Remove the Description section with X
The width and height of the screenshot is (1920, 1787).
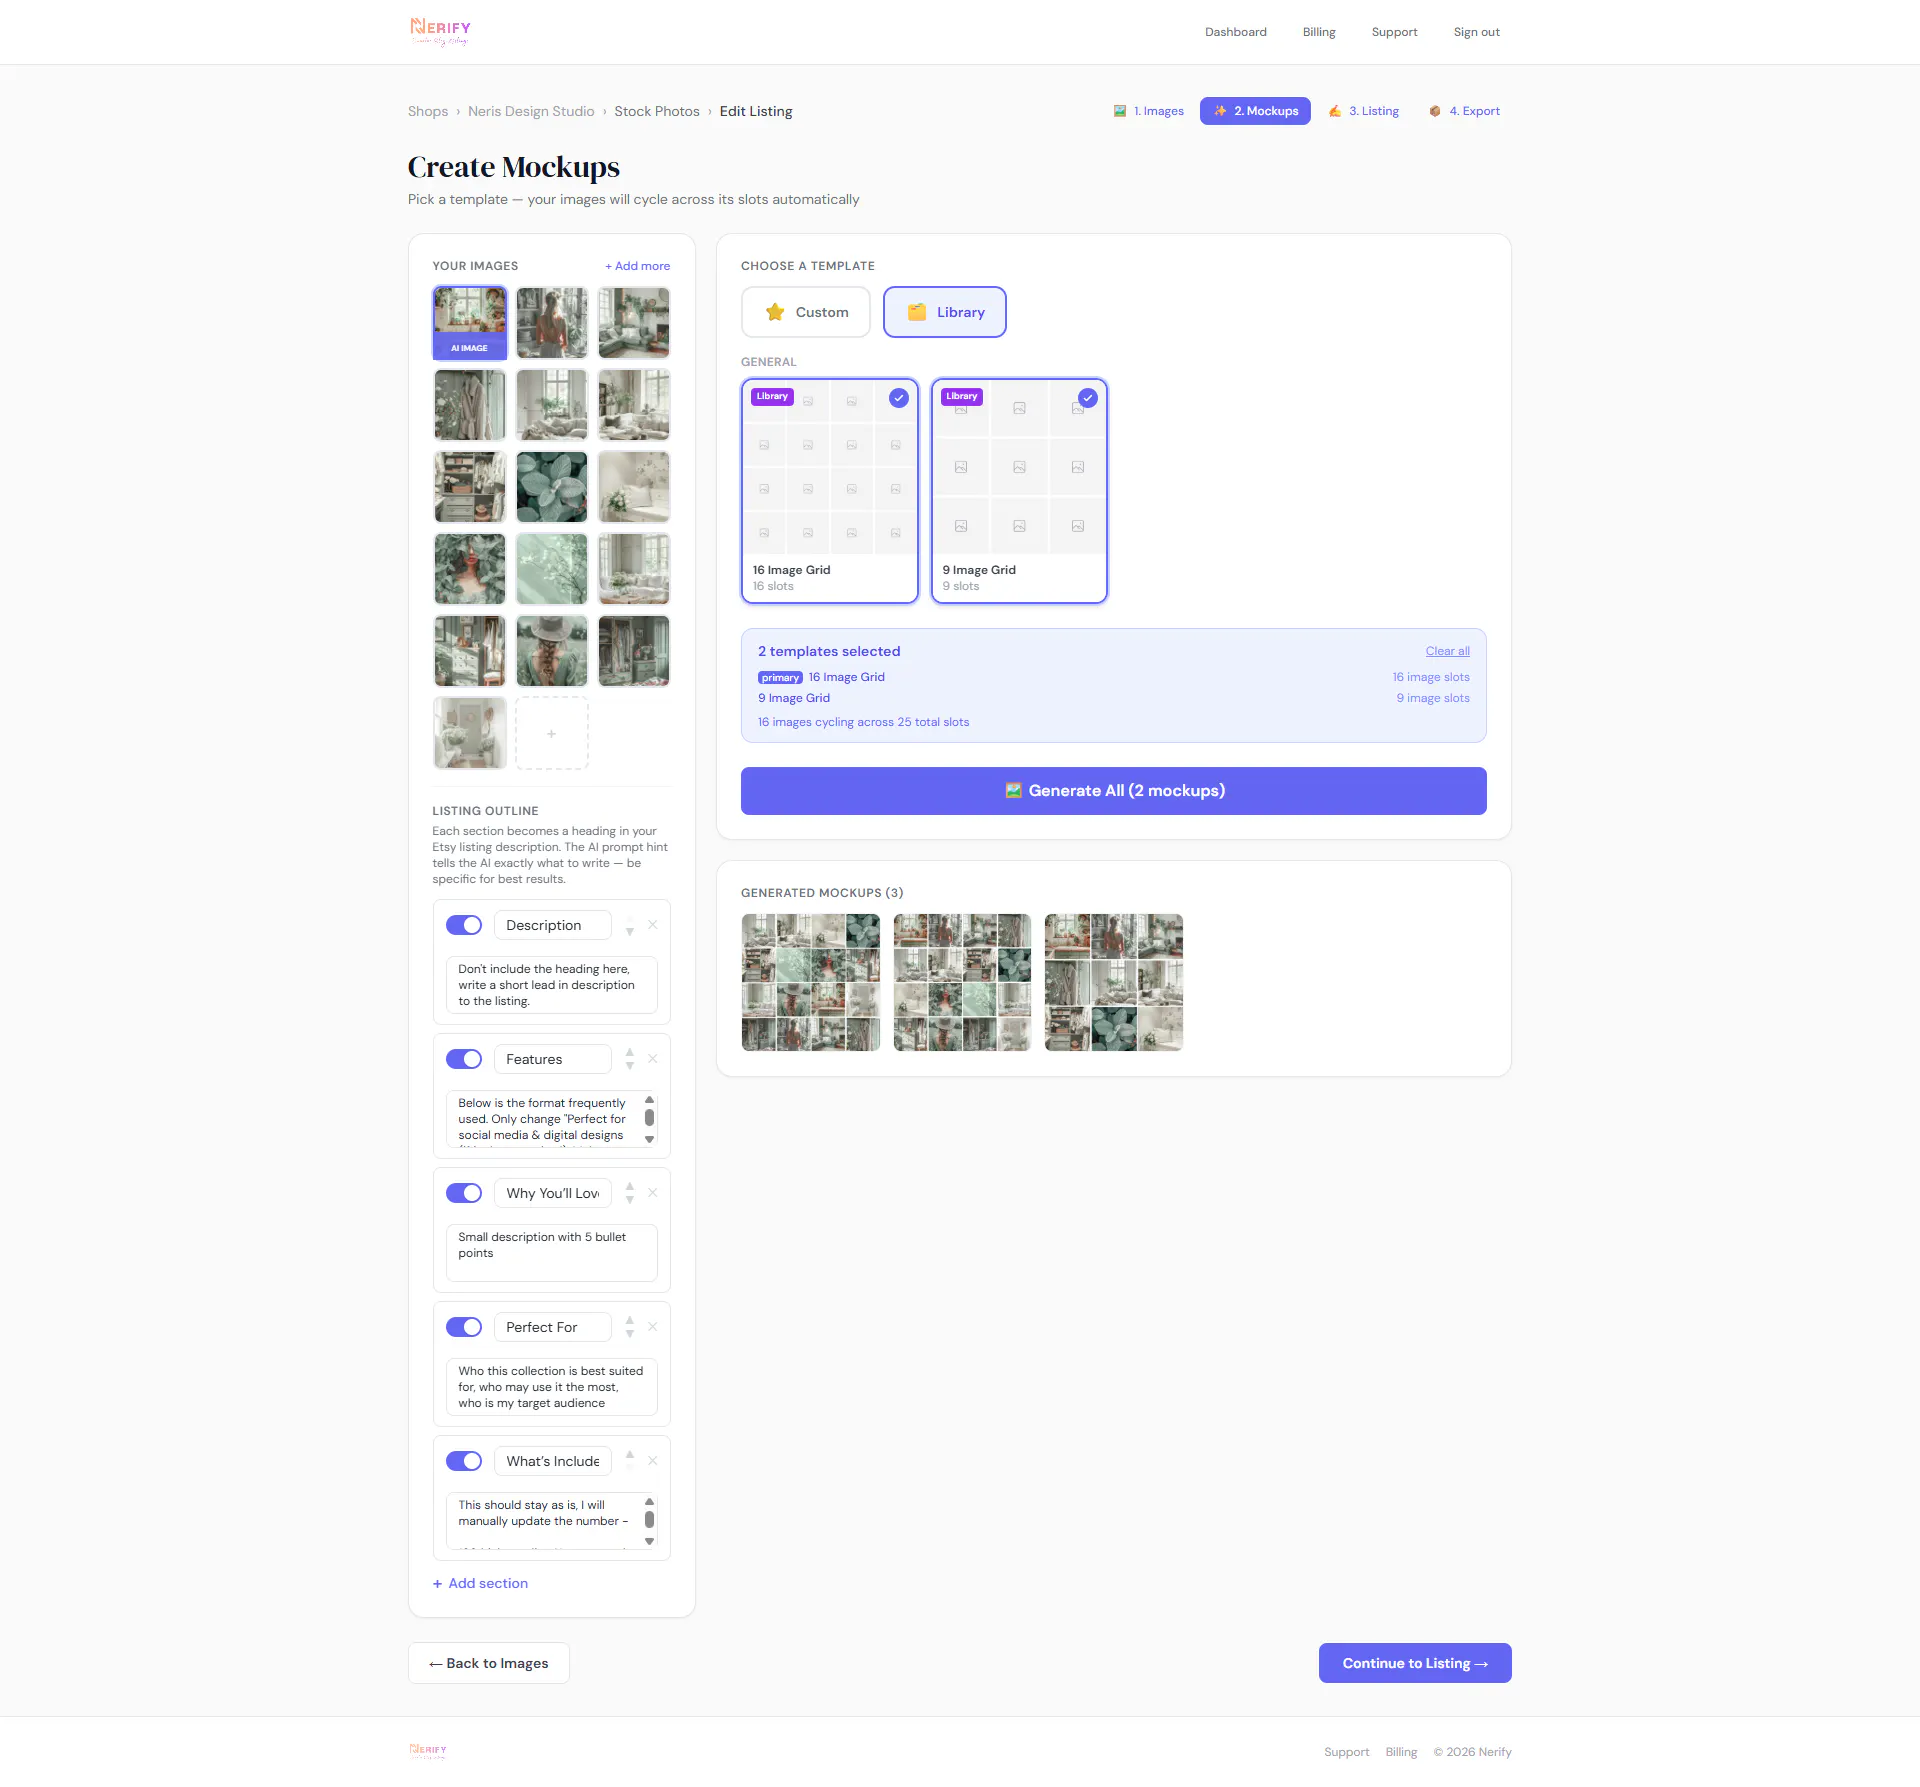[653, 925]
